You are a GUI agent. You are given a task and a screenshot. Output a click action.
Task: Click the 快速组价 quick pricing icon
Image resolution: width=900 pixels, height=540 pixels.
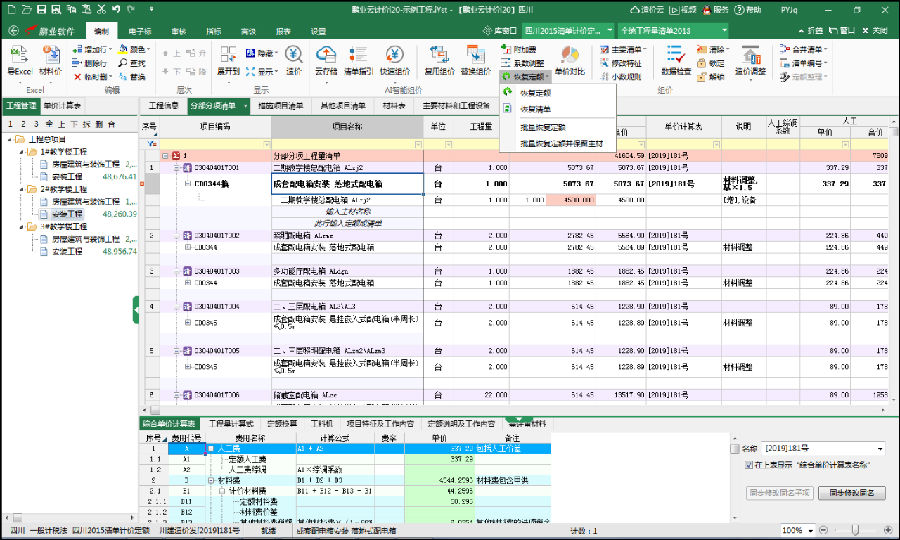coord(395,56)
